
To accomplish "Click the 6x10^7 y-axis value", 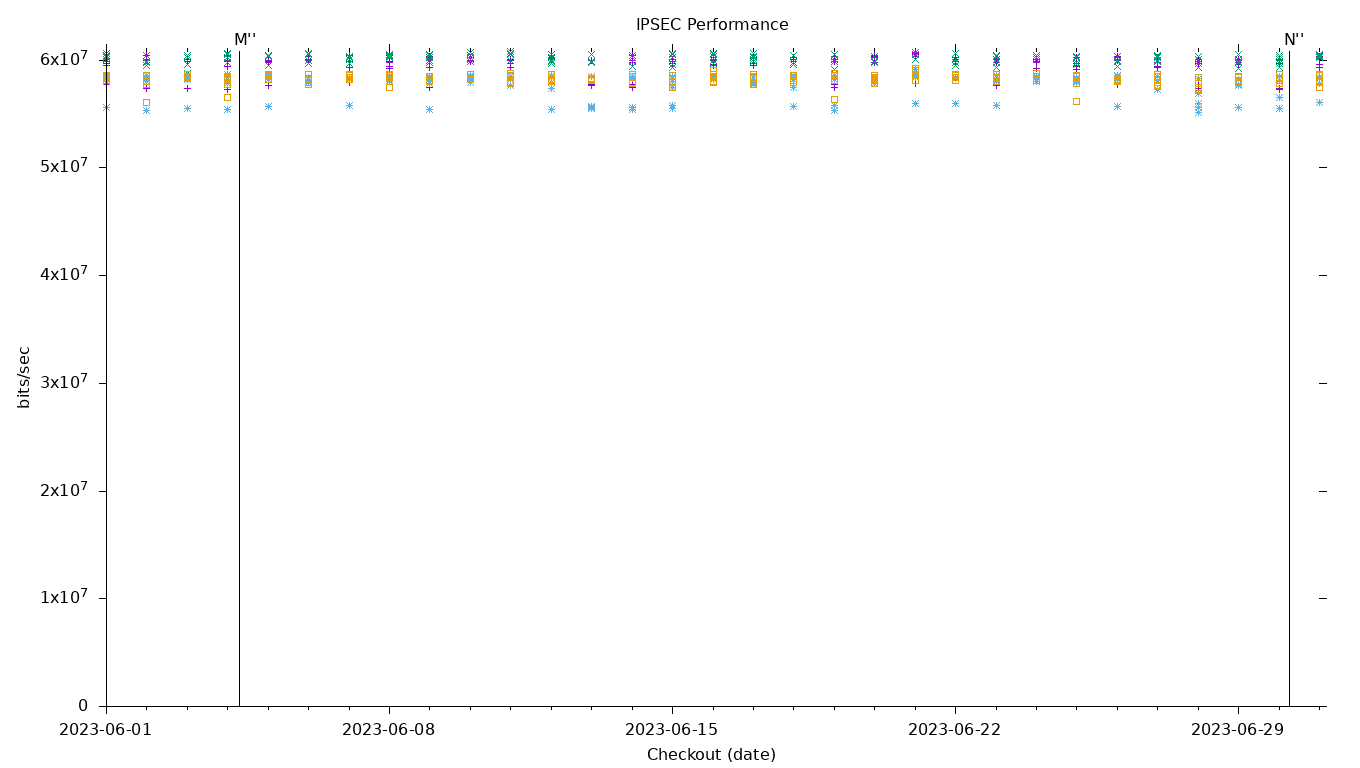I will click(x=64, y=58).
